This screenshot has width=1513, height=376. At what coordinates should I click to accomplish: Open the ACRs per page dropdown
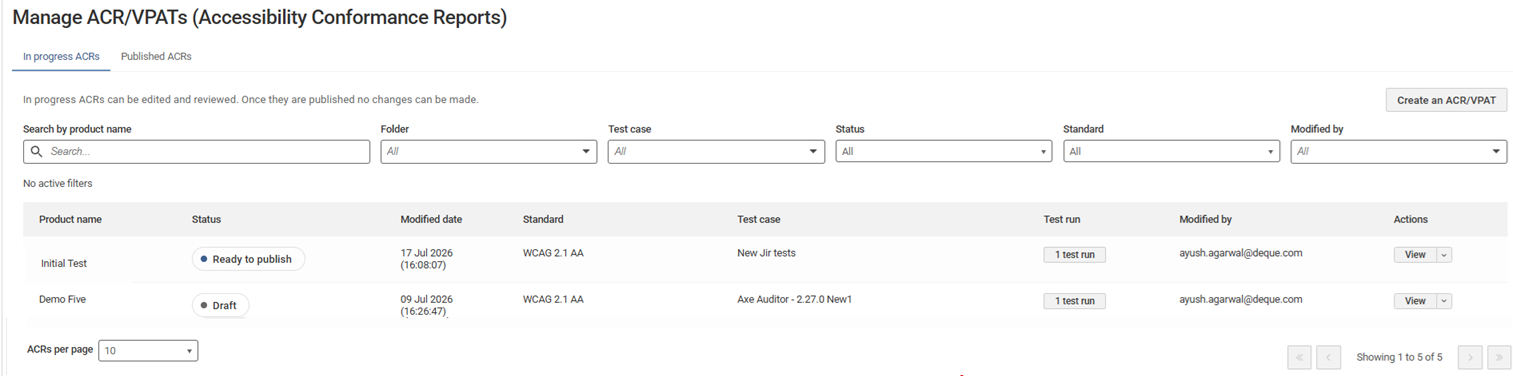[148, 351]
